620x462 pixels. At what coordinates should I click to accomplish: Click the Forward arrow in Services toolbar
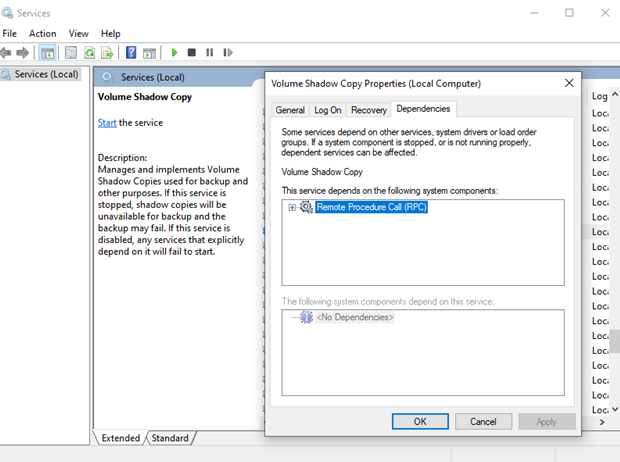click(23, 53)
